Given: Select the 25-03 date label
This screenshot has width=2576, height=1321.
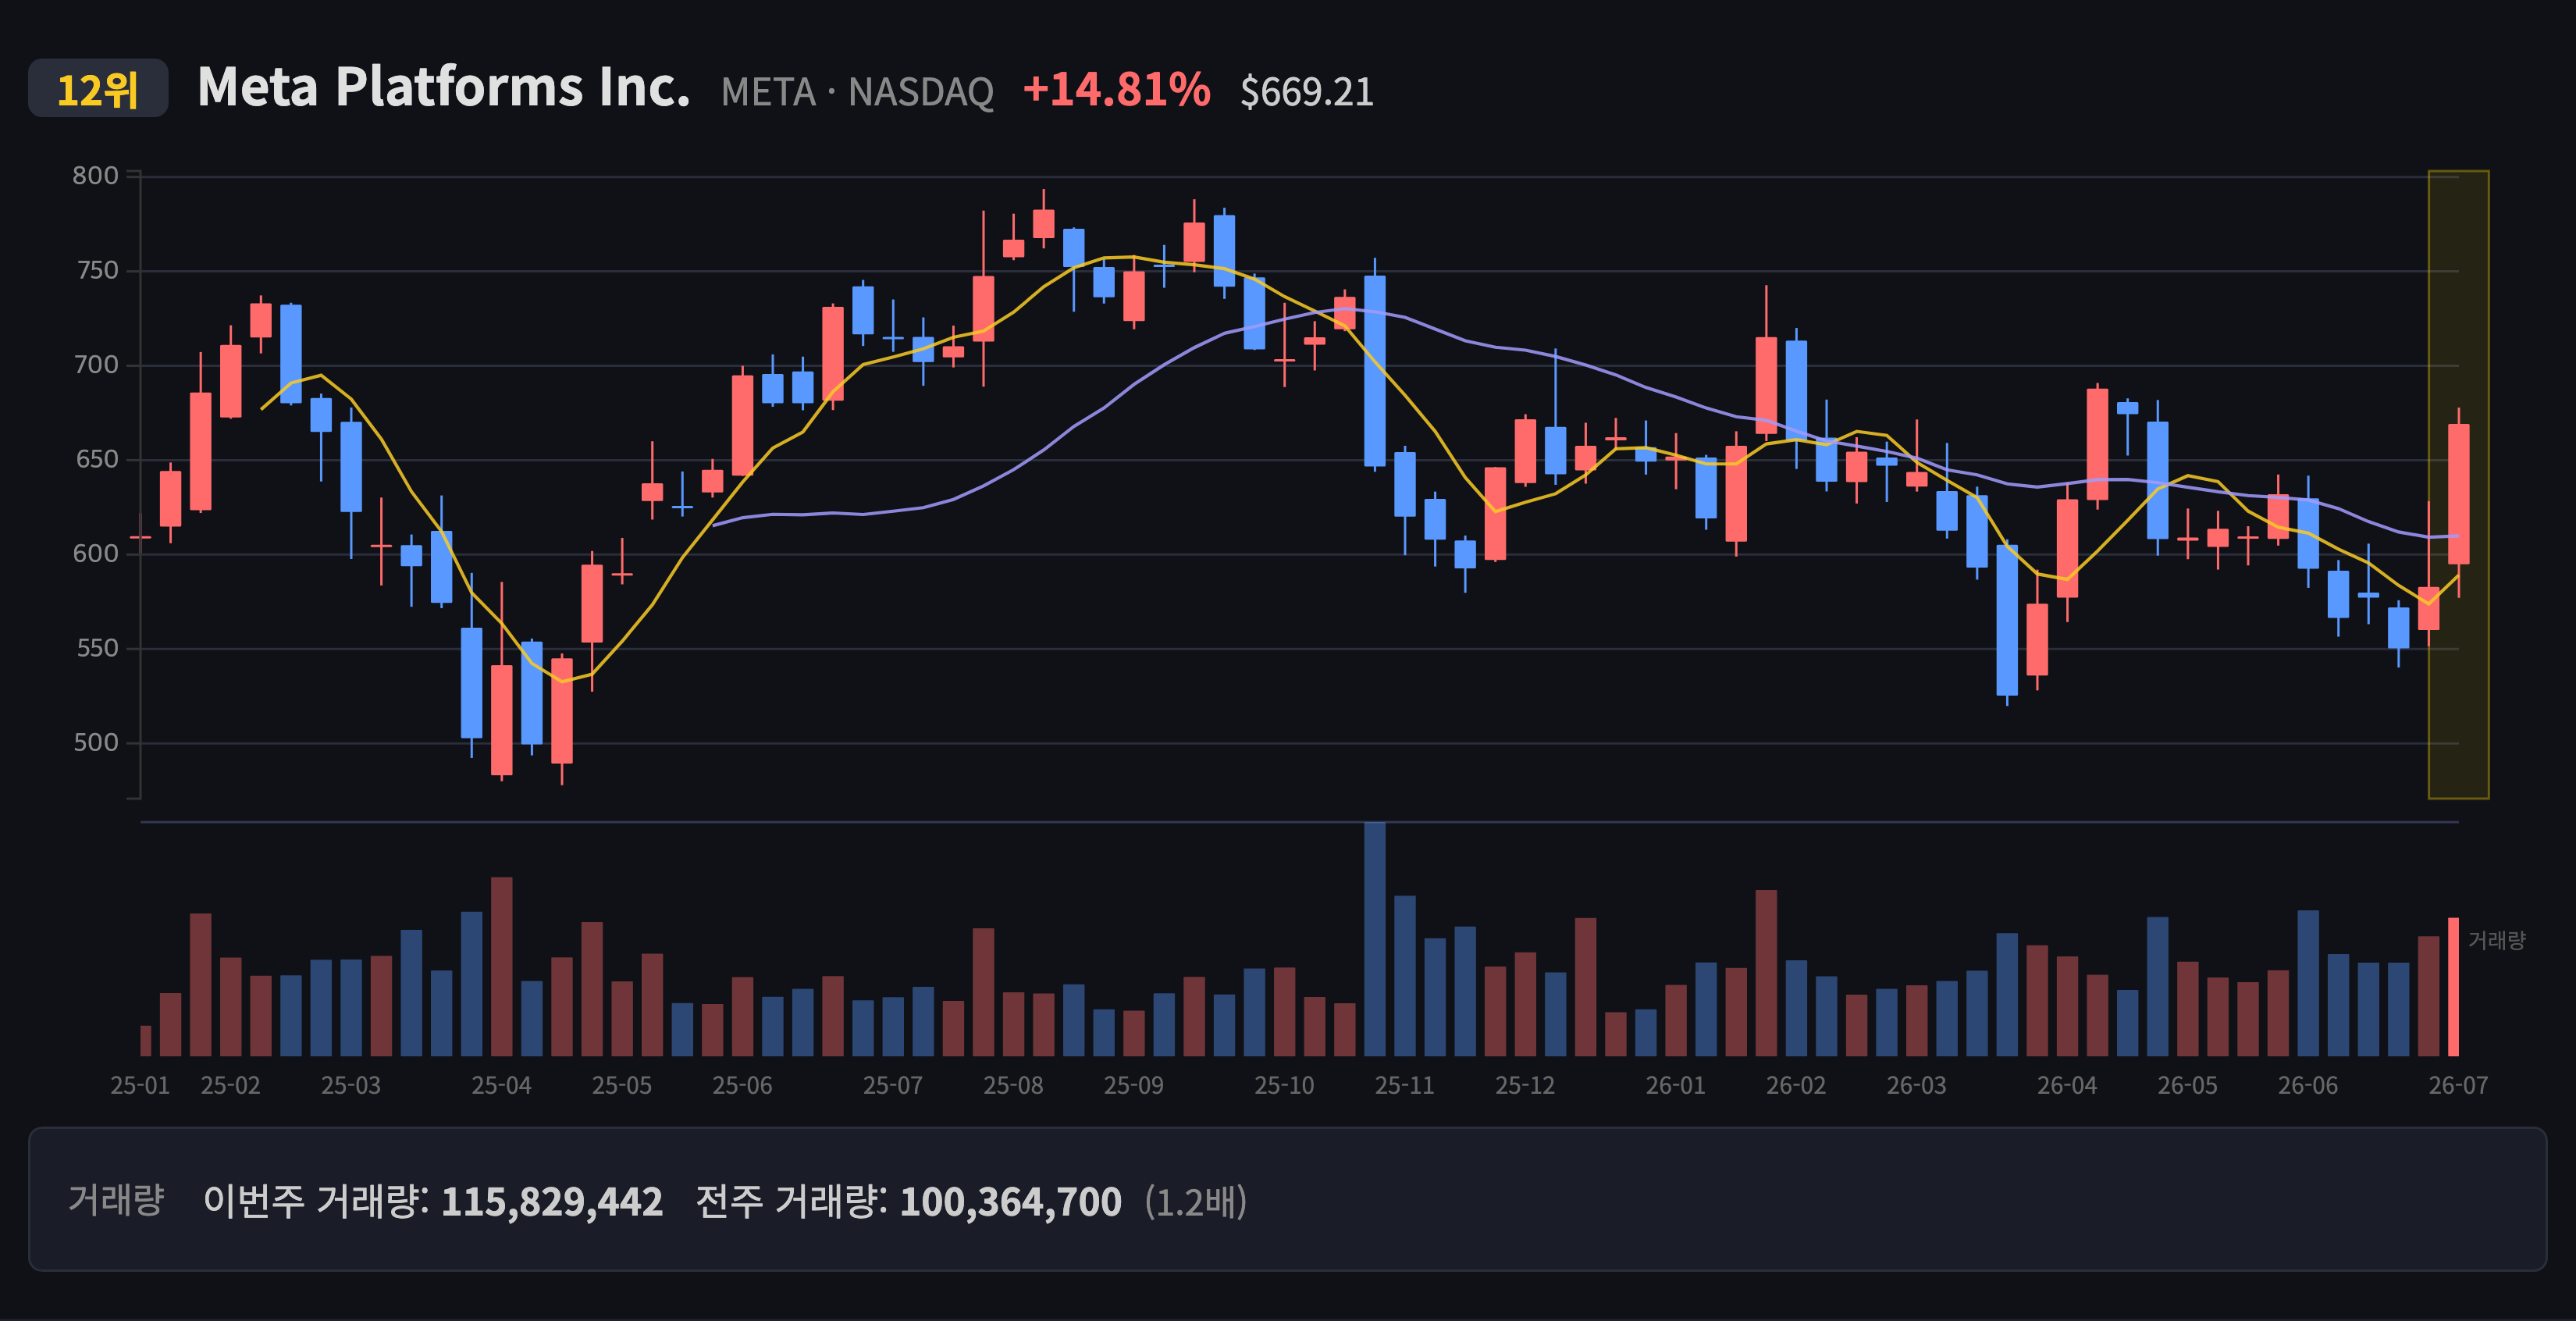Looking at the screenshot, I should [351, 1086].
